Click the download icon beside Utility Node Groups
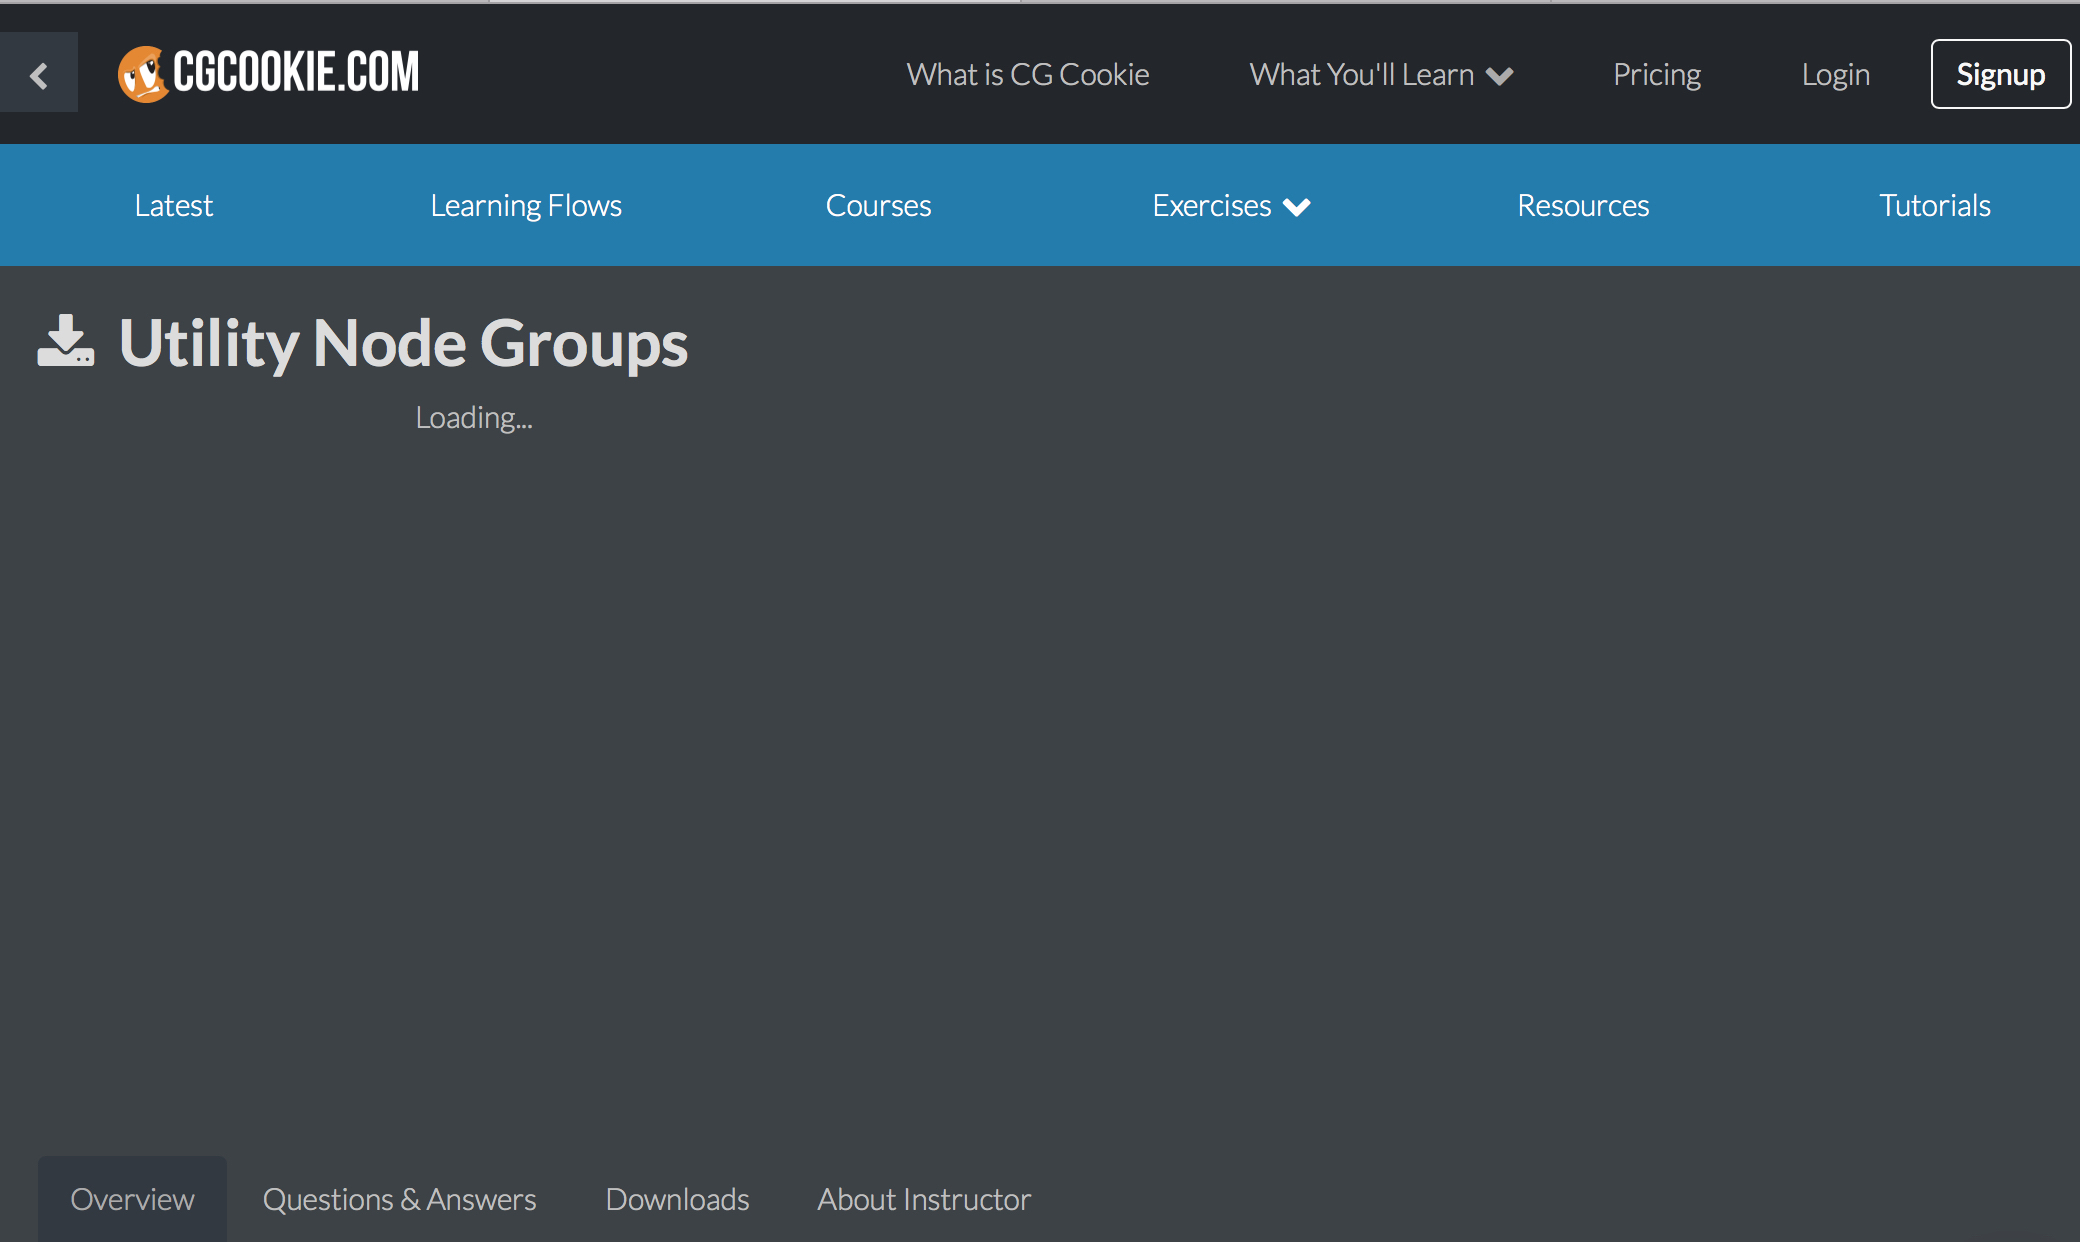The image size is (2080, 1242). 66,341
